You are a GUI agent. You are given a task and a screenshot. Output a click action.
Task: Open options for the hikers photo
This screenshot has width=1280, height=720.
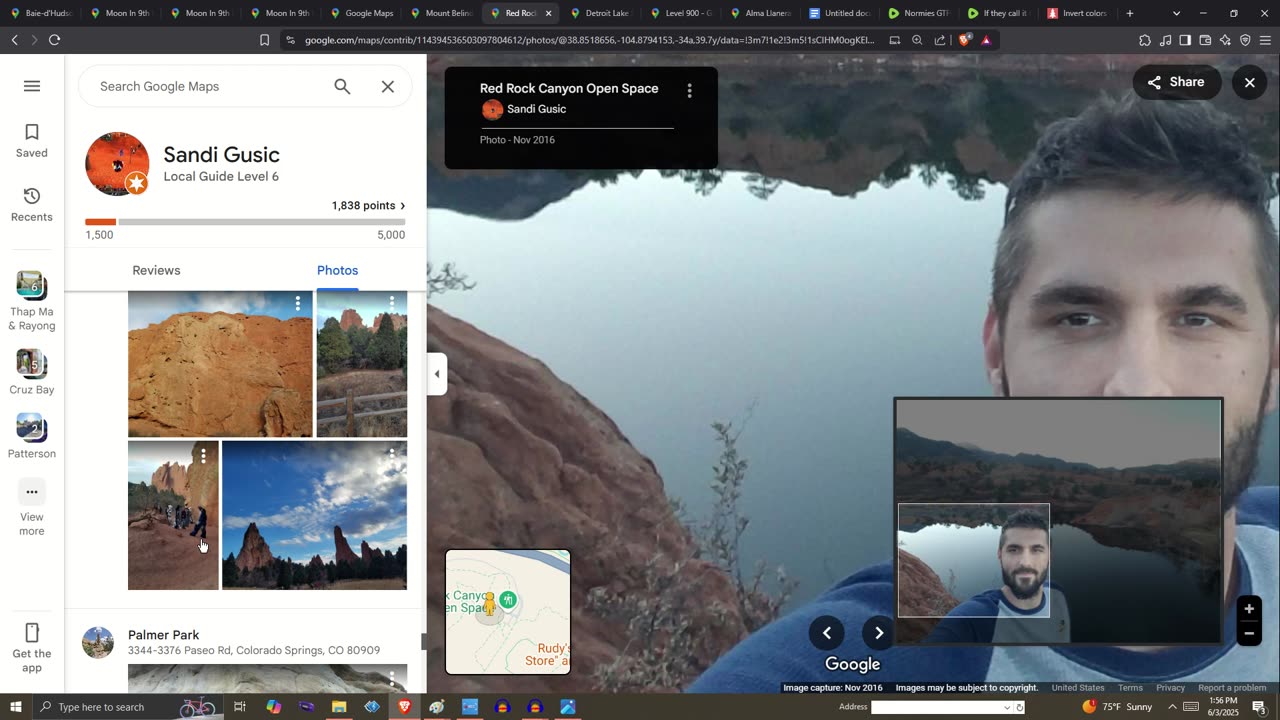tap(203, 456)
